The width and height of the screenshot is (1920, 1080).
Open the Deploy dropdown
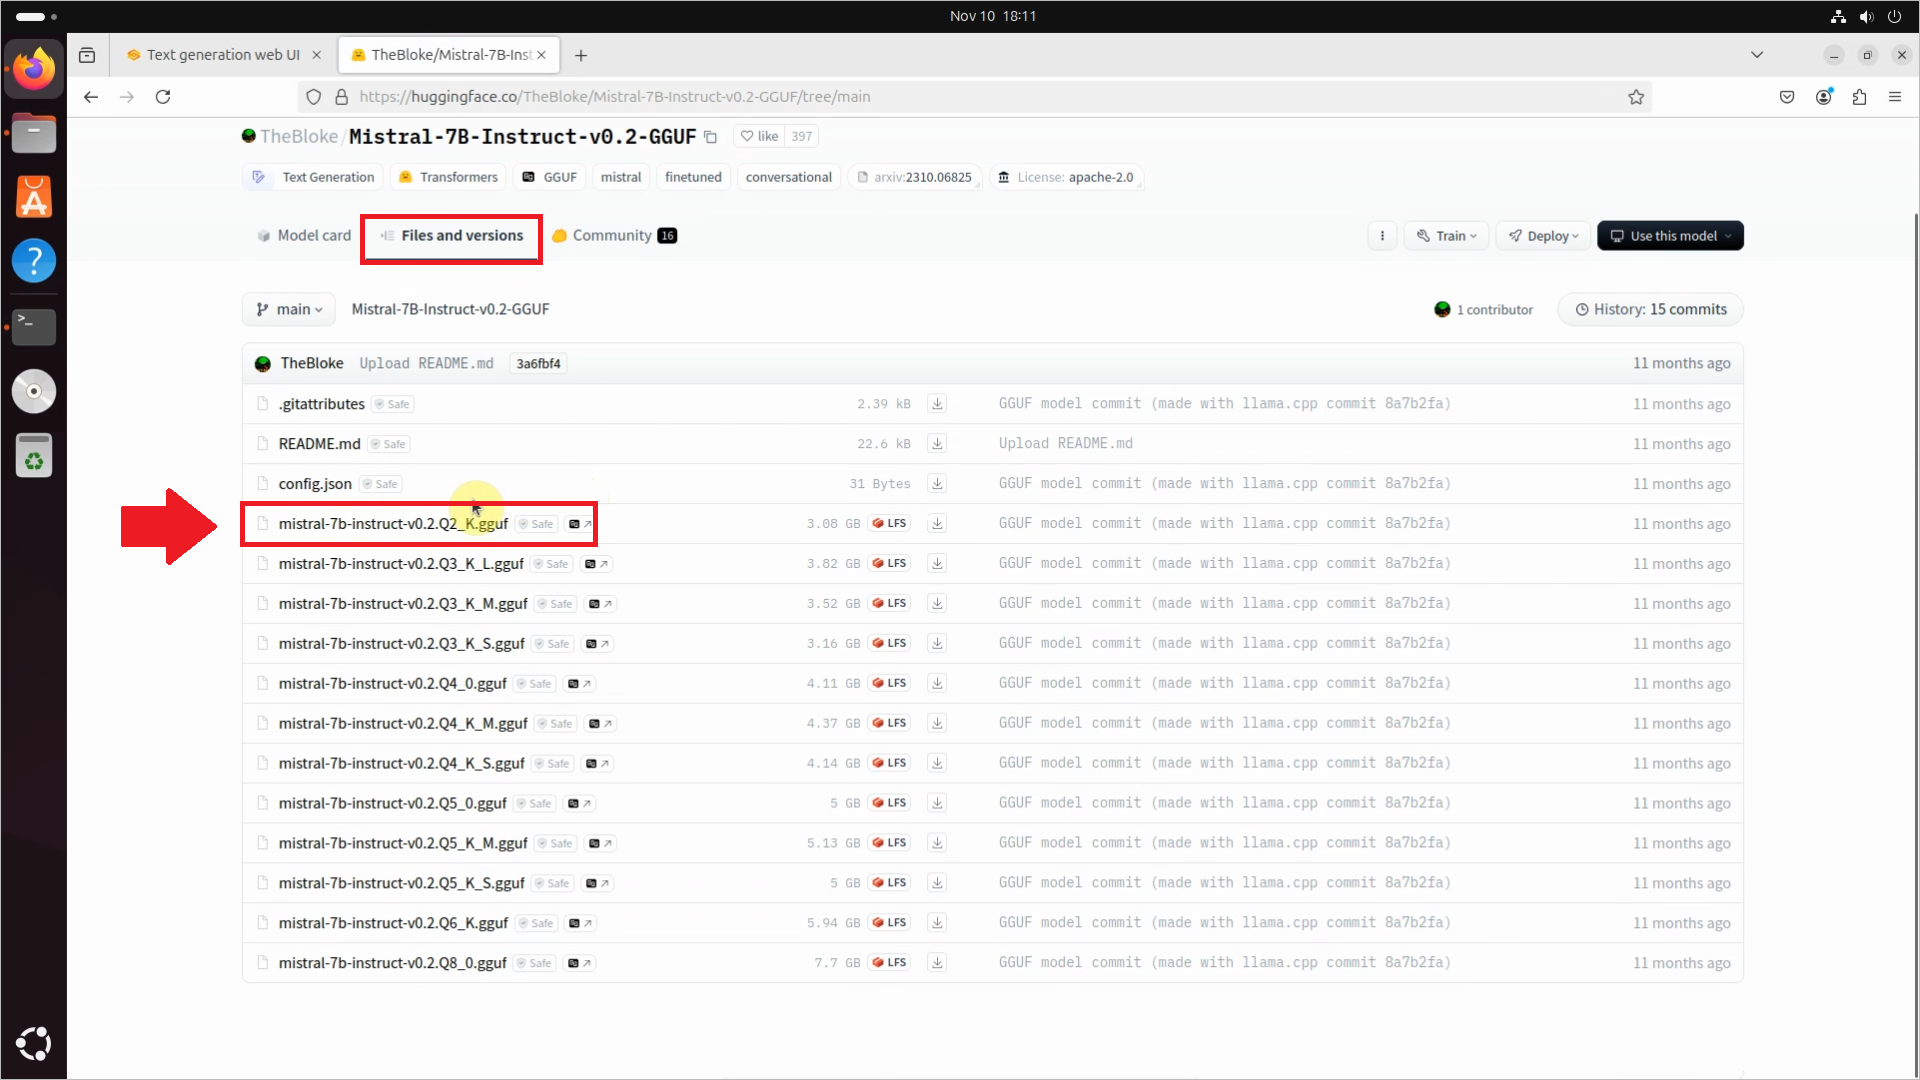coord(1543,236)
